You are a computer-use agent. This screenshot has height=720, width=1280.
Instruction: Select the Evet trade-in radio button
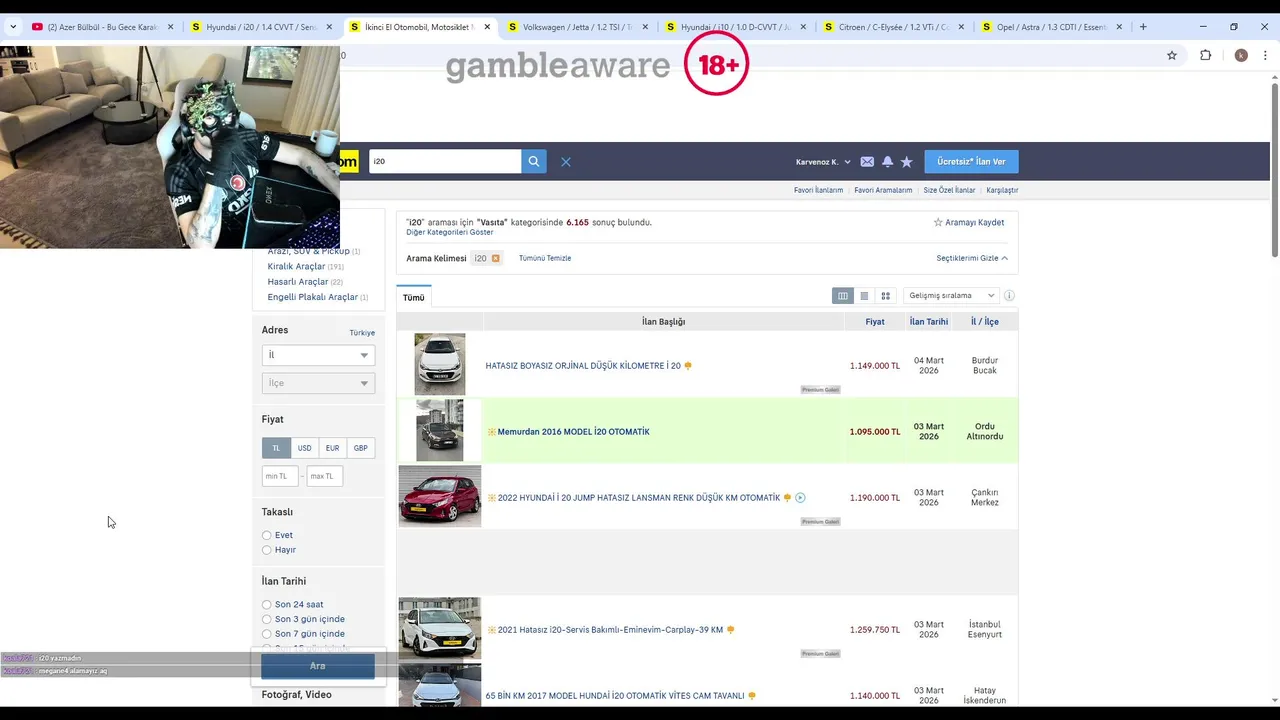(267, 536)
